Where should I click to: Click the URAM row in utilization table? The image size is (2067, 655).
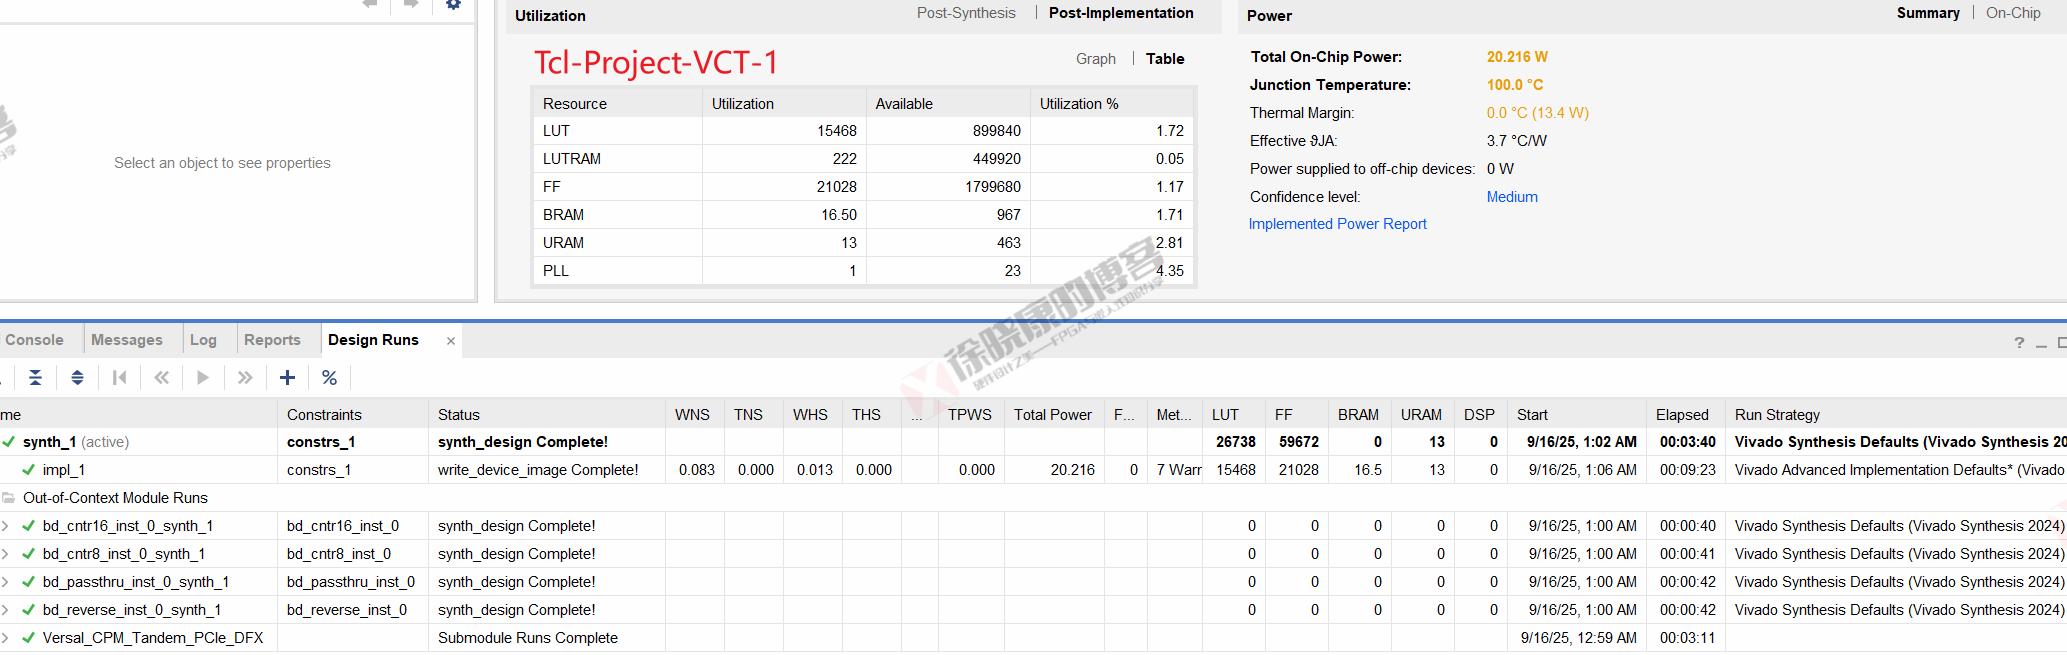pos(863,243)
